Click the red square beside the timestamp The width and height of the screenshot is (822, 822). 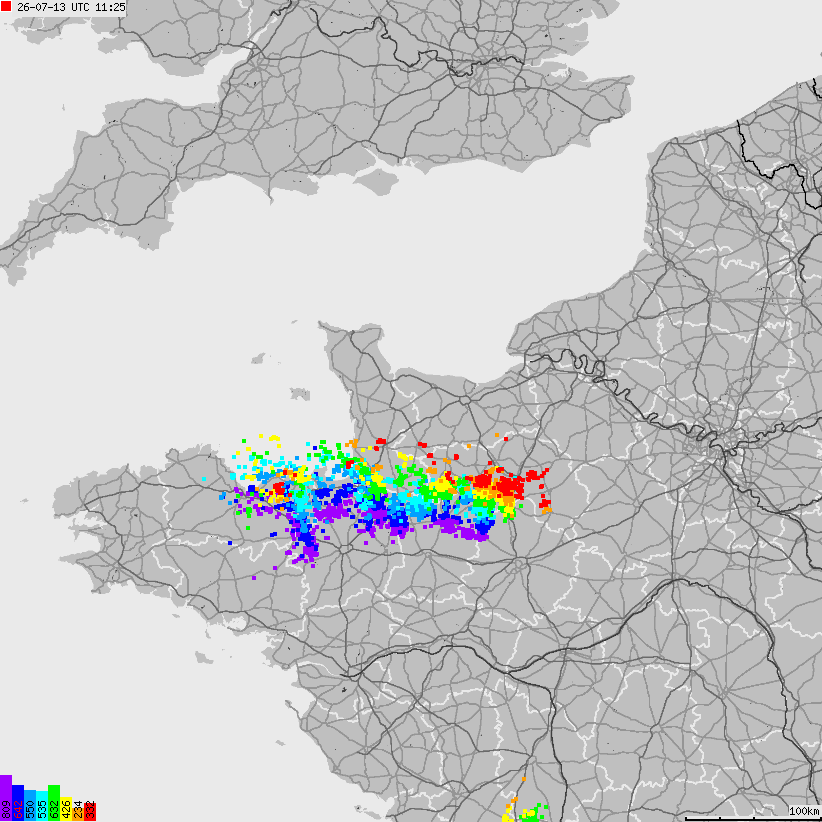click(x=6, y=6)
